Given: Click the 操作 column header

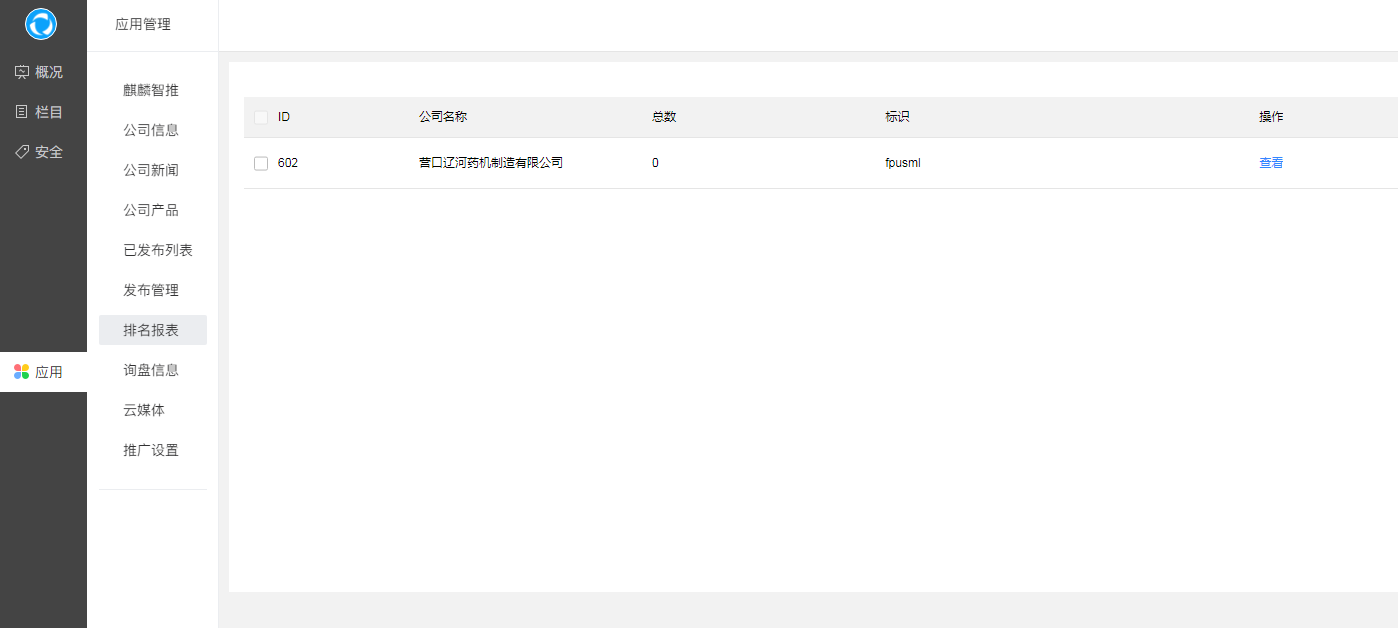Looking at the screenshot, I should pyautogui.click(x=1271, y=117).
